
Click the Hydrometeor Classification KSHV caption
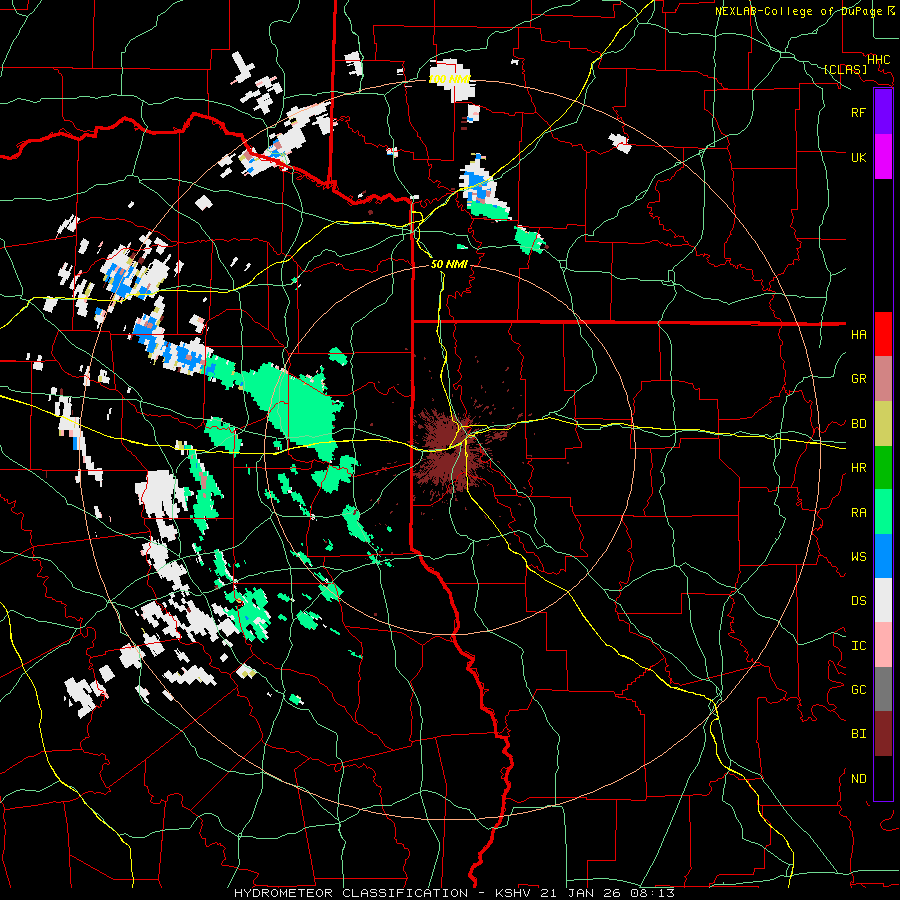point(454,893)
